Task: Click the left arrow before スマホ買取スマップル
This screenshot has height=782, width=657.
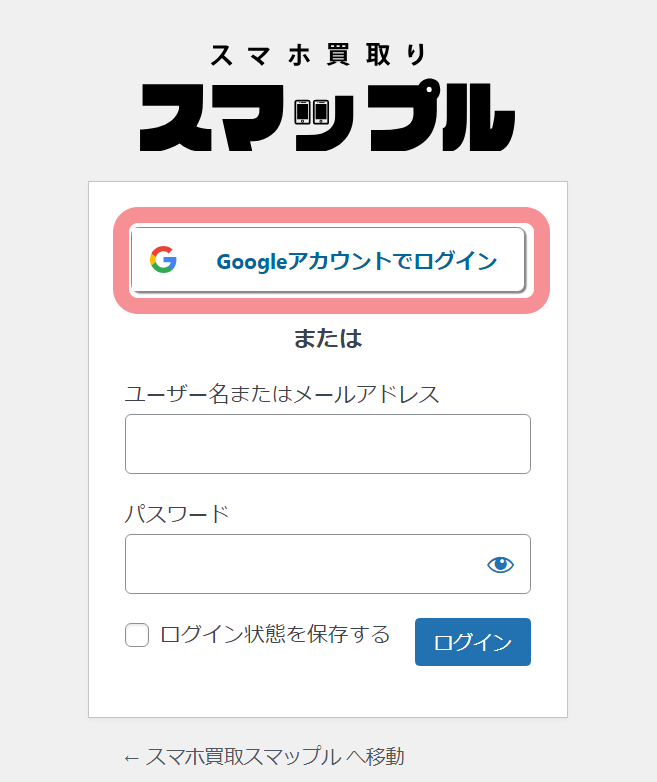Action: (131, 759)
